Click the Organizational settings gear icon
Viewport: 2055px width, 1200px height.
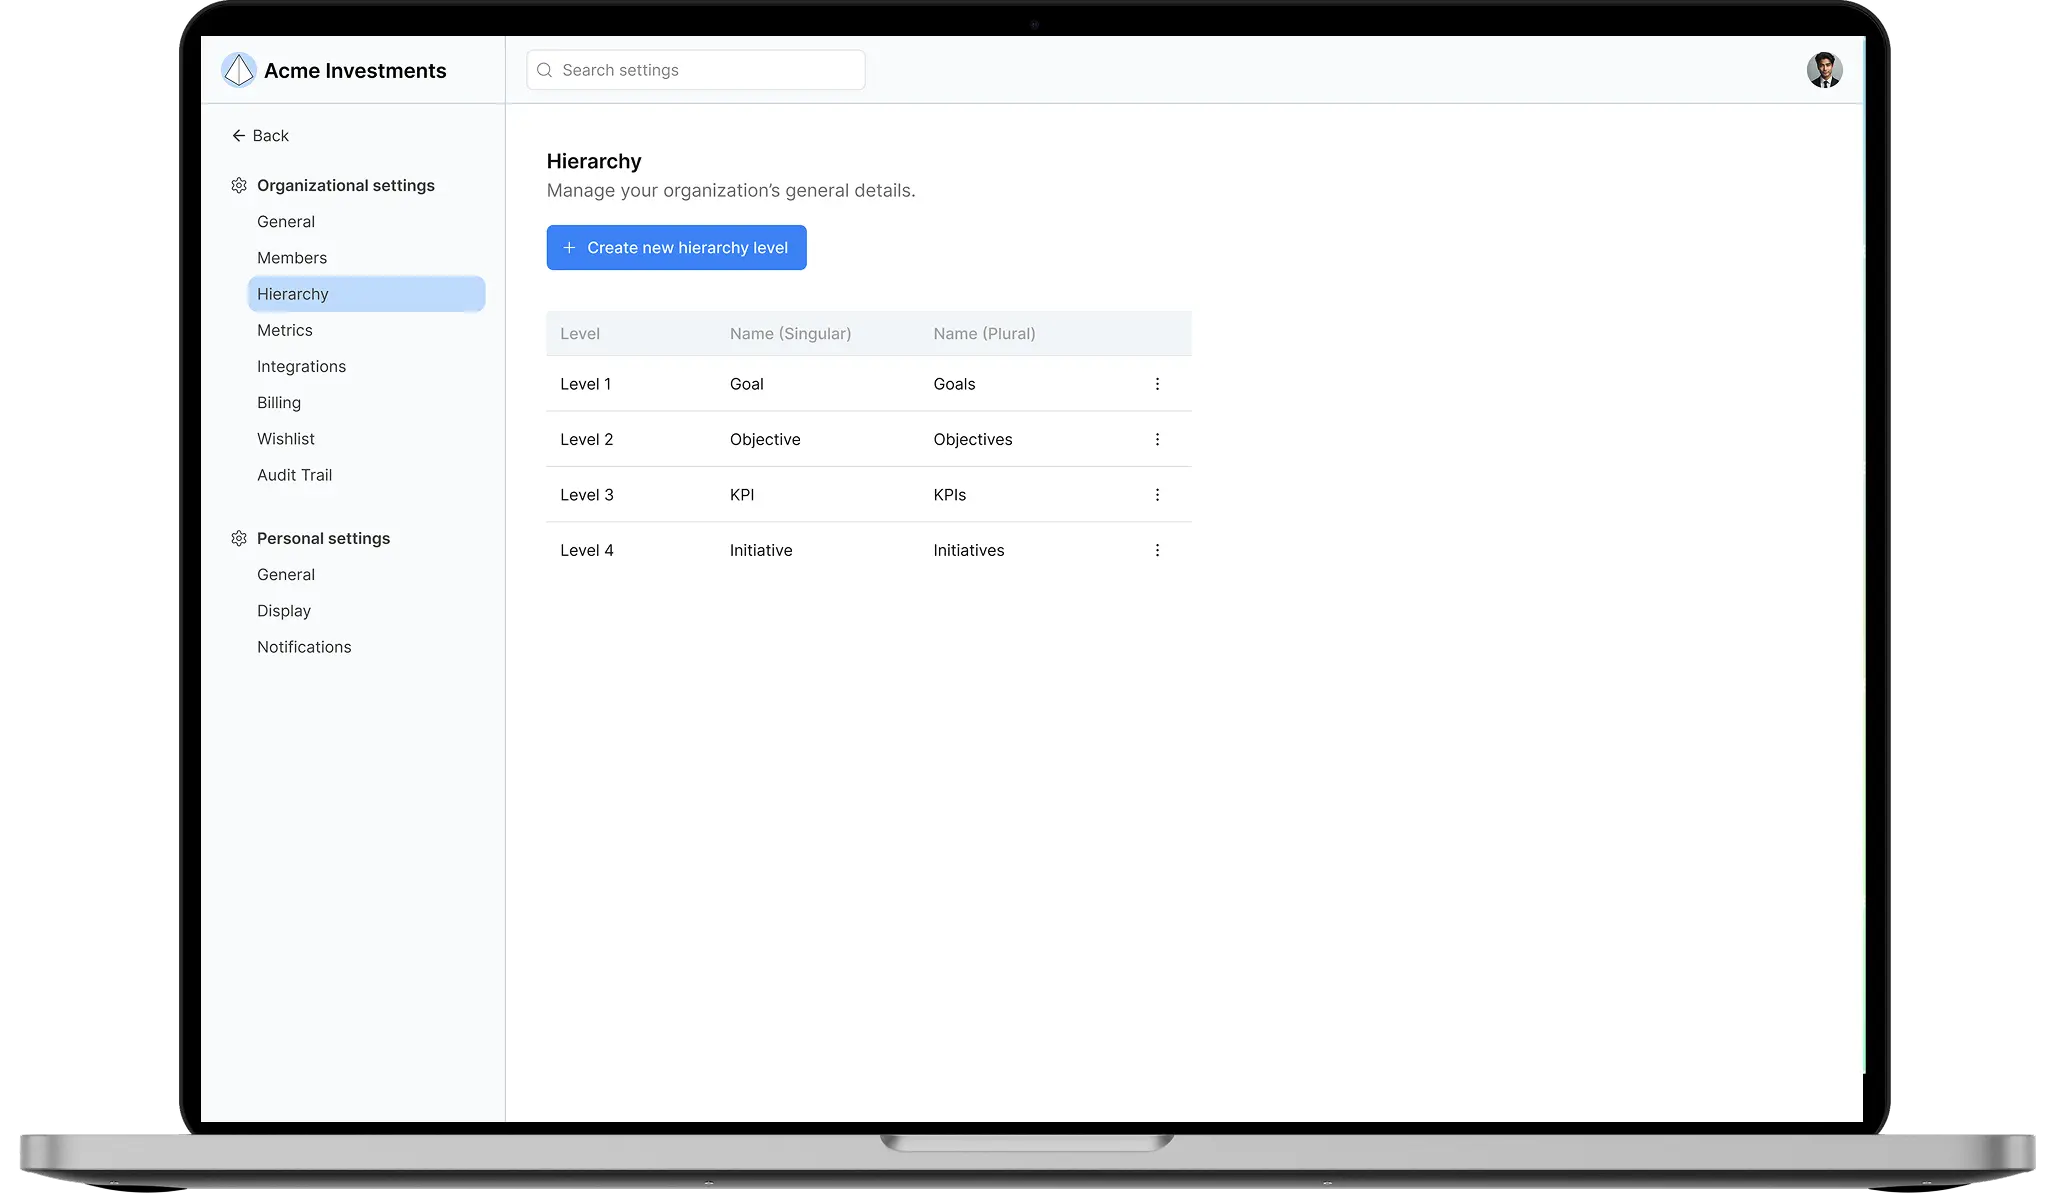tap(239, 185)
